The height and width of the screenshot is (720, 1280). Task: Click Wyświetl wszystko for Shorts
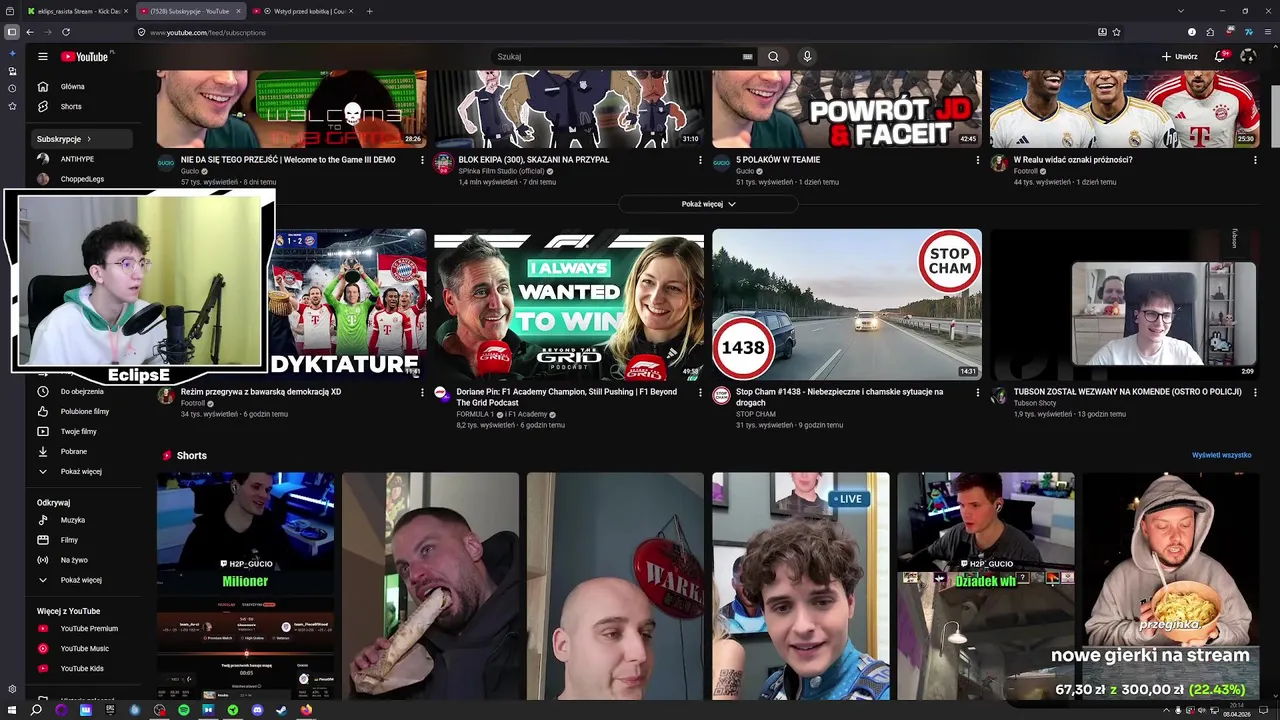1221,456
